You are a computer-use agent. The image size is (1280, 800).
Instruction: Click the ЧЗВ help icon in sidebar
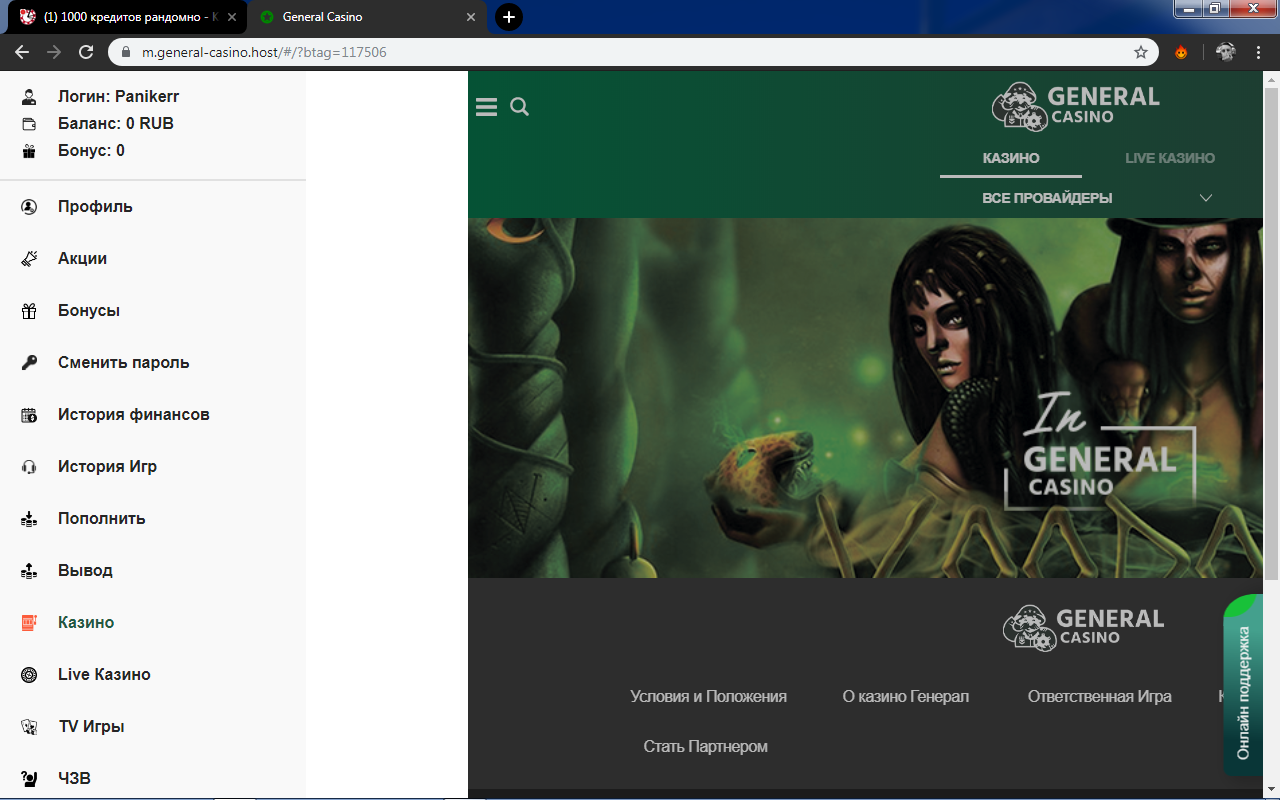(x=29, y=778)
